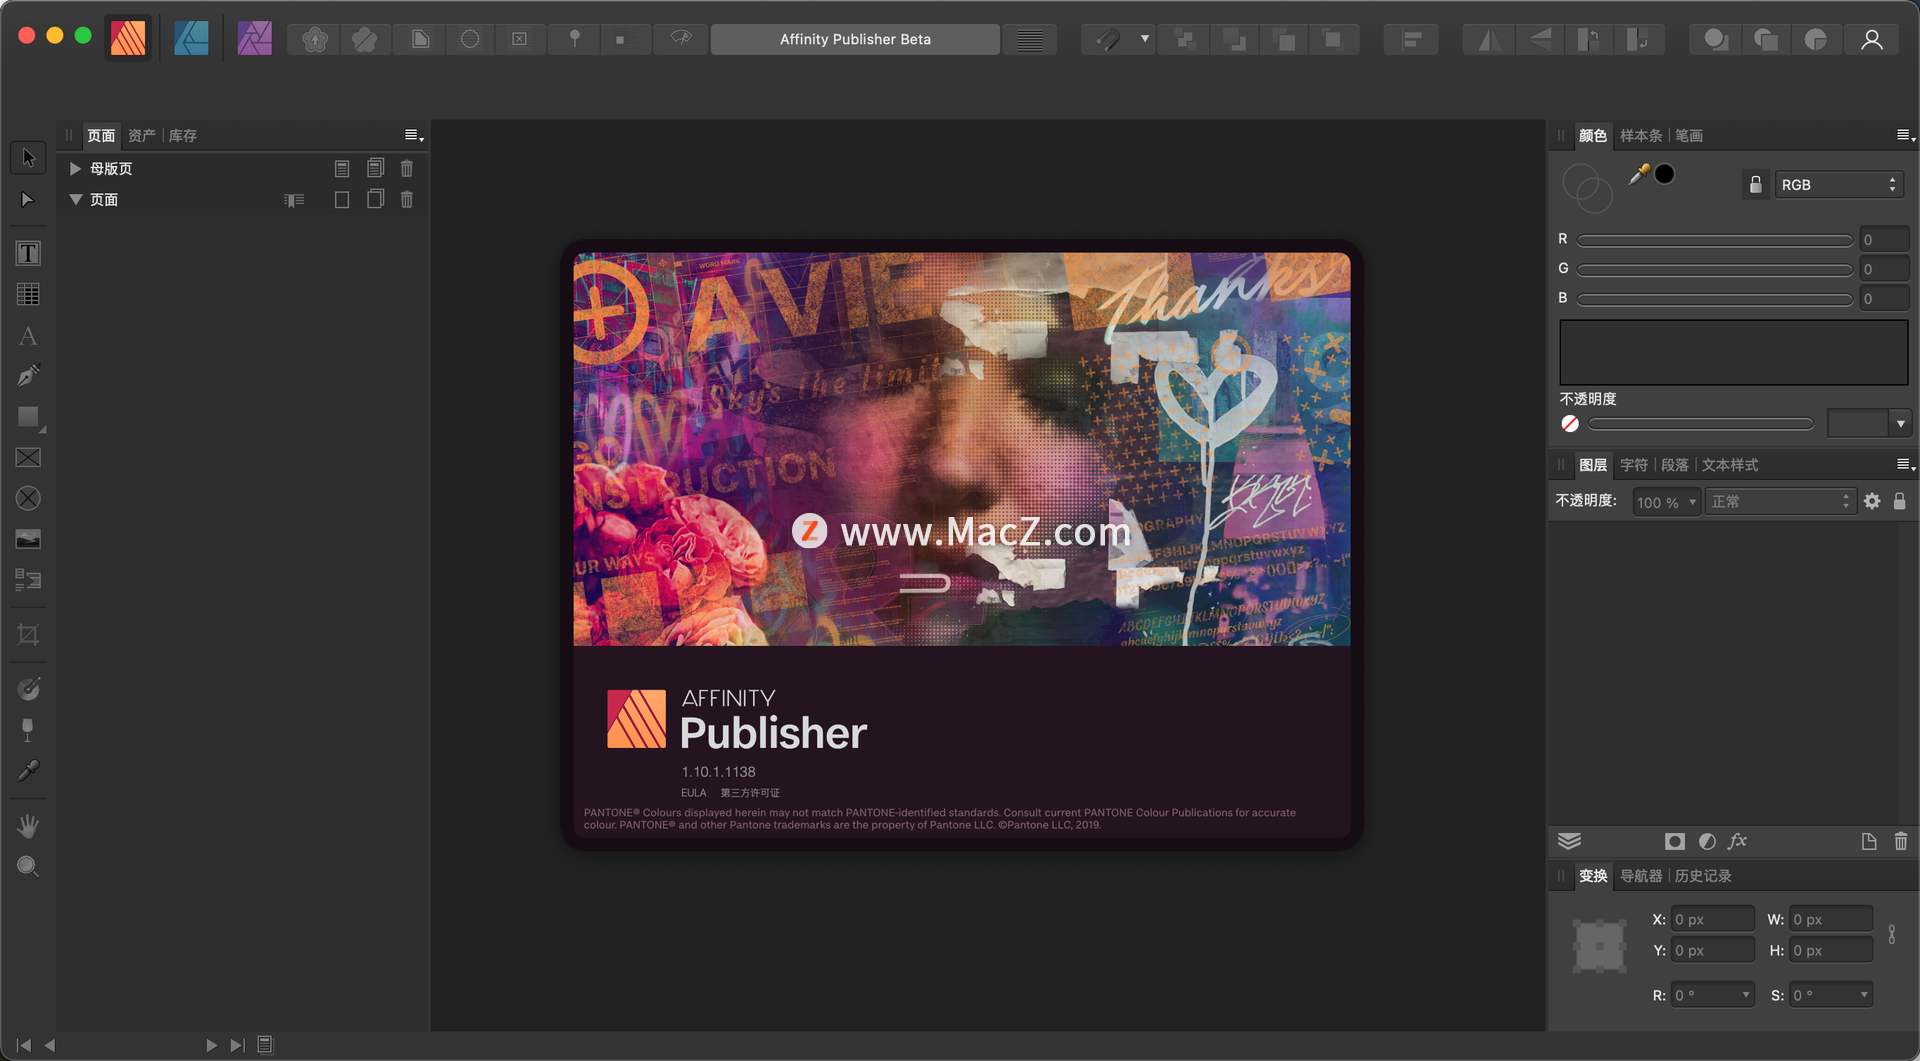Screen dimensions: 1920x1061
Task: Switch to Designer persona icon
Action: click(x=191, y=39)
